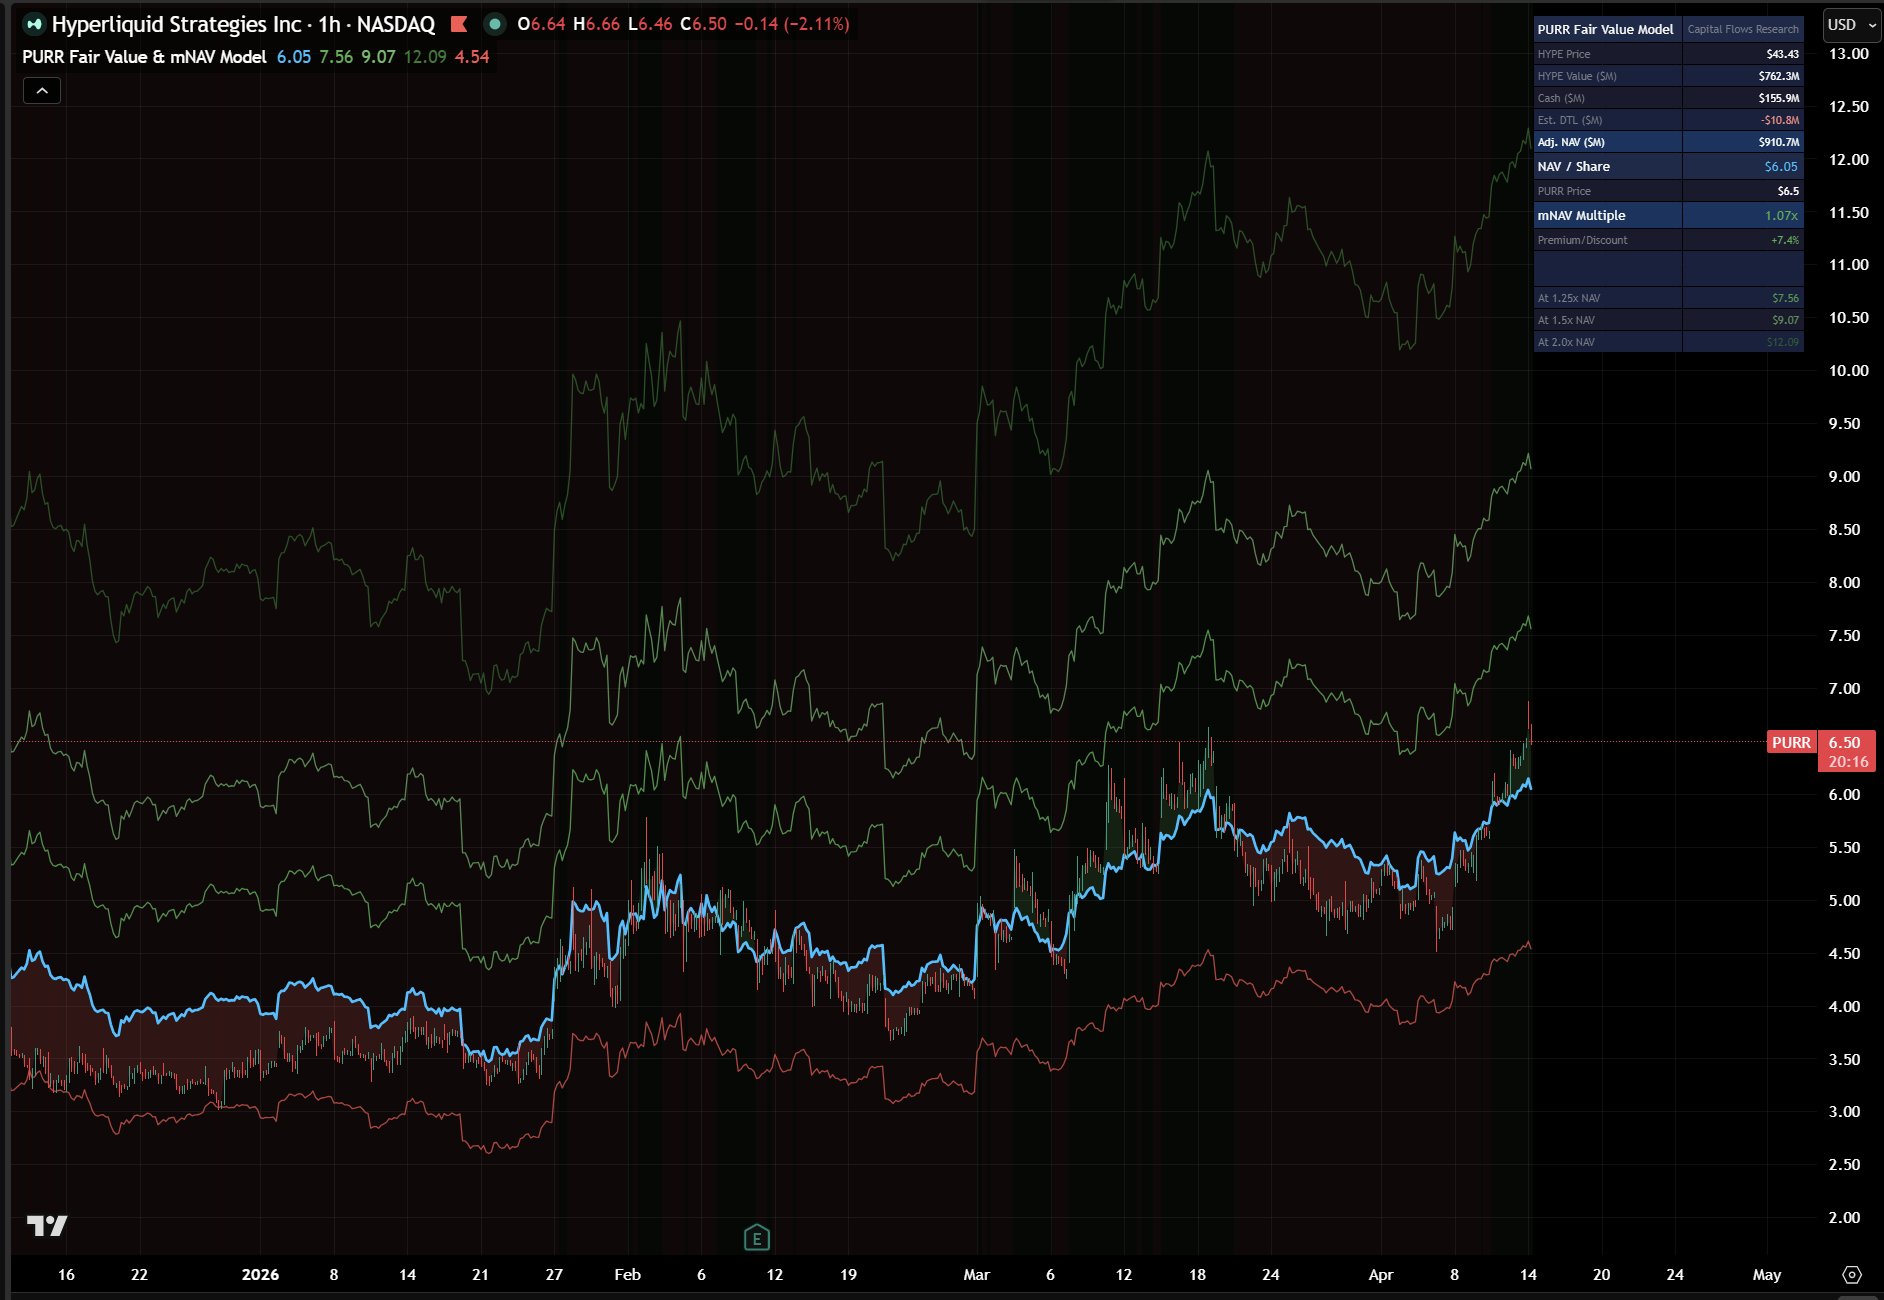Click the 'At 2.0x NAV' table label
Image resolution: width=1884 pixels, height=1300 pixels.
coord(1567,342)
